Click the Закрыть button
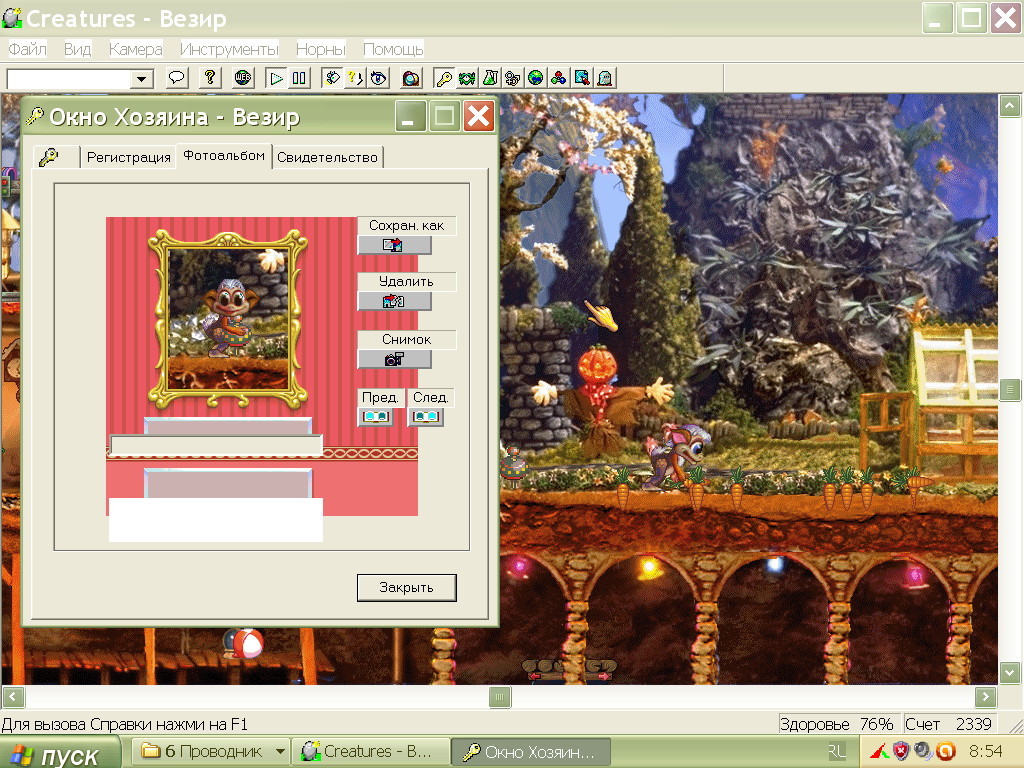 tap(406, 588)
